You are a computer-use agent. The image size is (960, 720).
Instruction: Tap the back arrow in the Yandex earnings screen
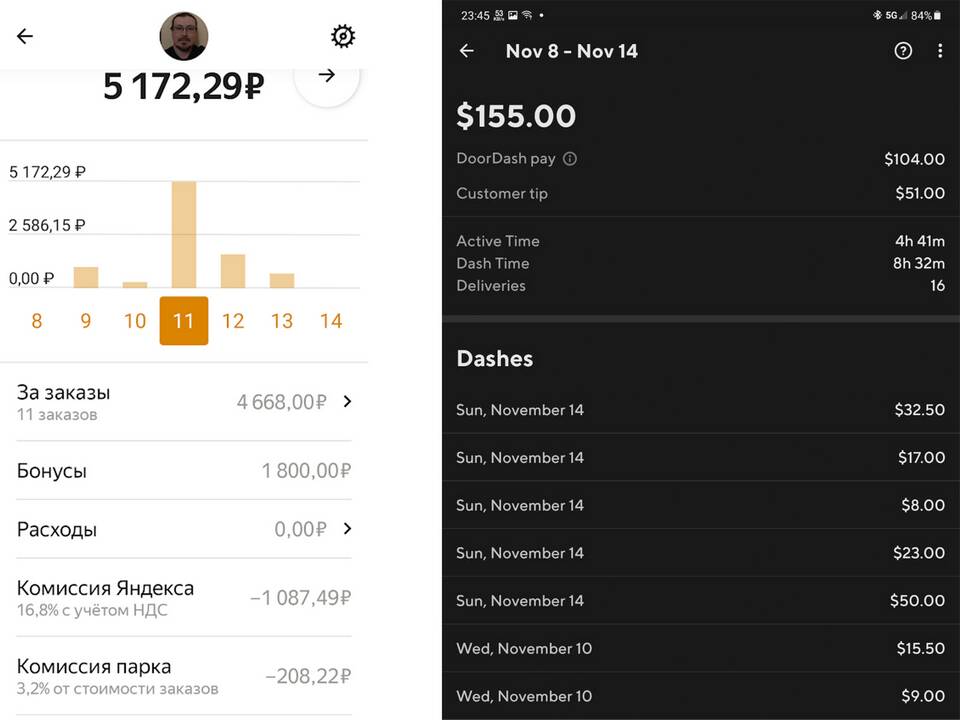[x=24, y=36]
